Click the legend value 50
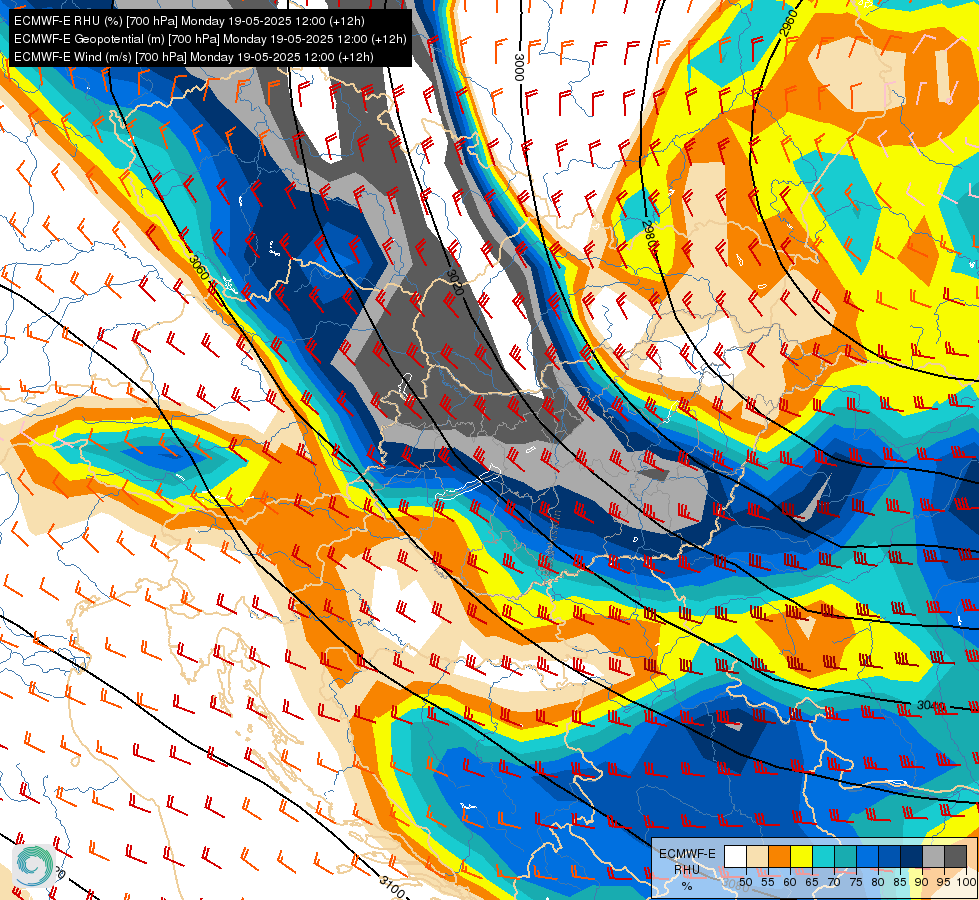The image size is (979, 900). tap(746, 882)
